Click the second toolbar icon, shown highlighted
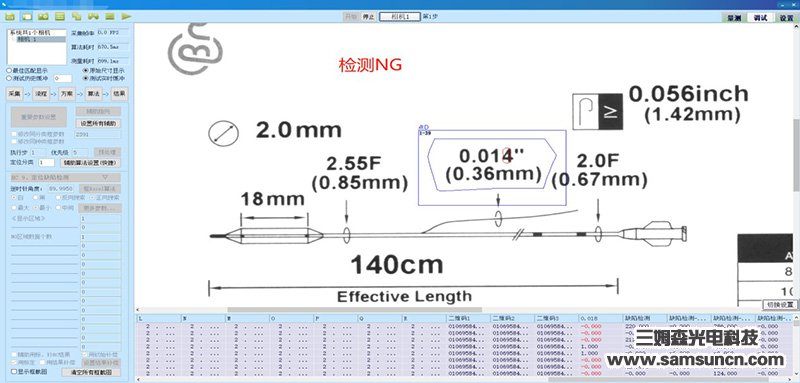 [x=27, y=17]
